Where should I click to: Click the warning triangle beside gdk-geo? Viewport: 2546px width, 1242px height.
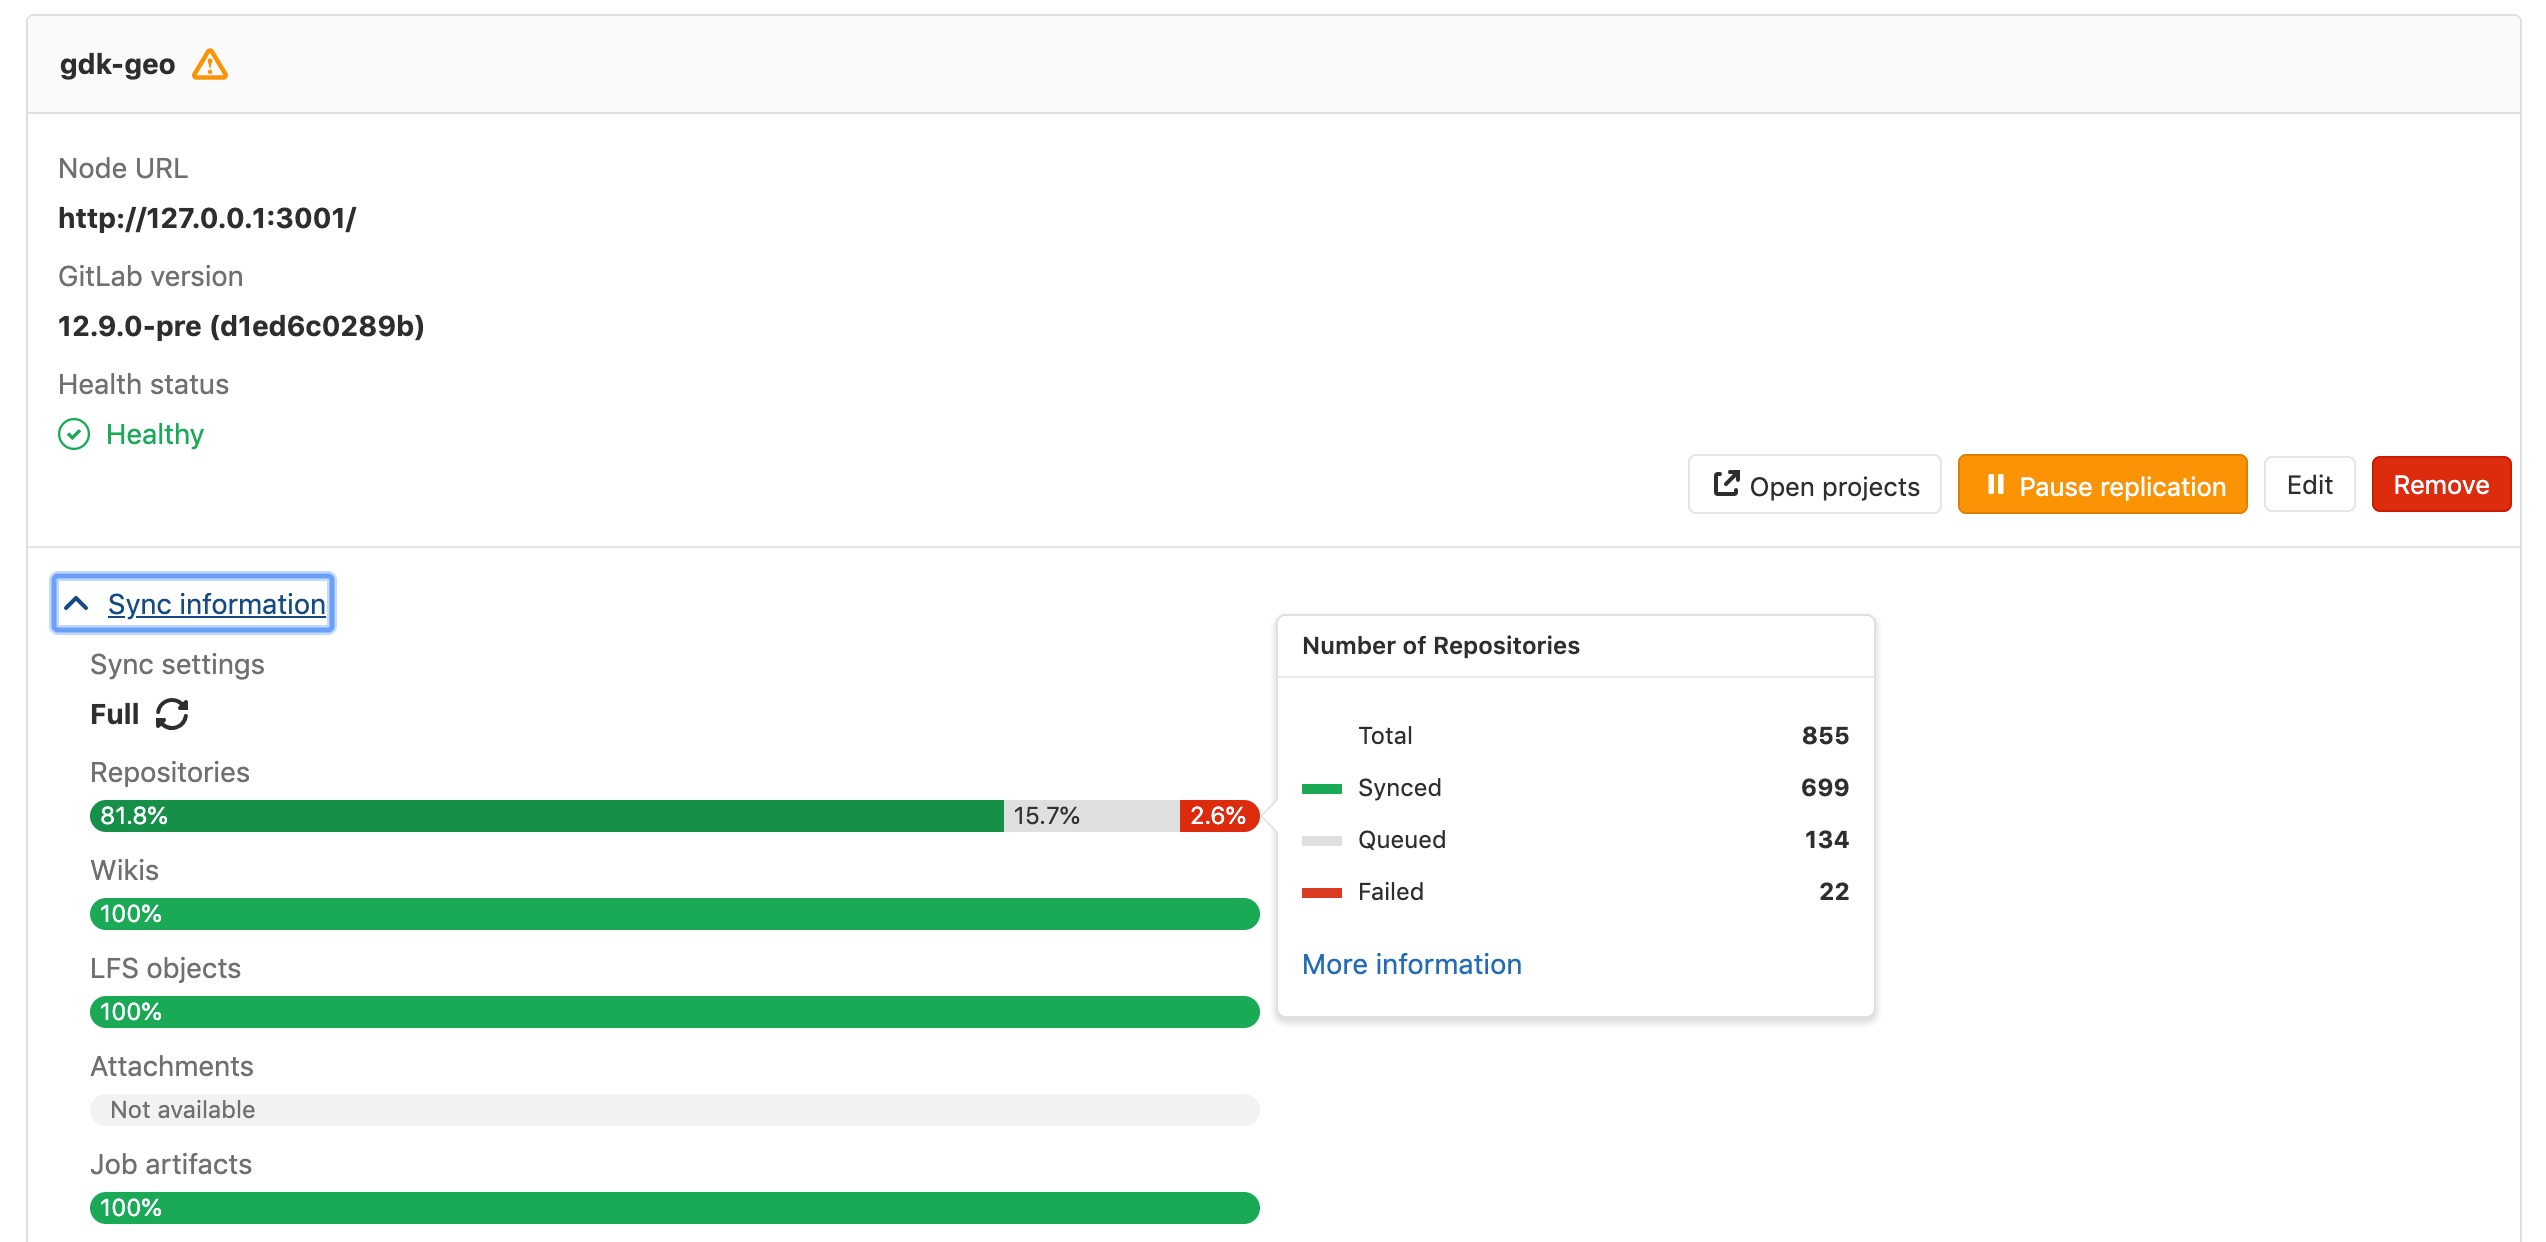[x=211, y=64]
